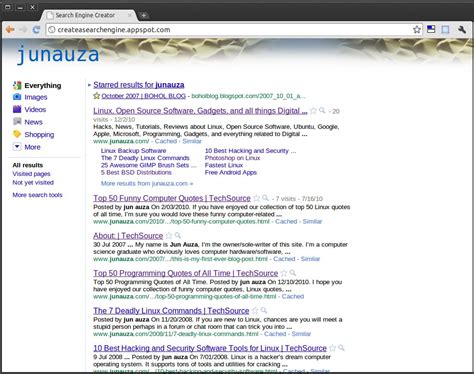The image size is (474, 374).
Task: Bookmark page with address bar star
Action: tap(417, 30)
